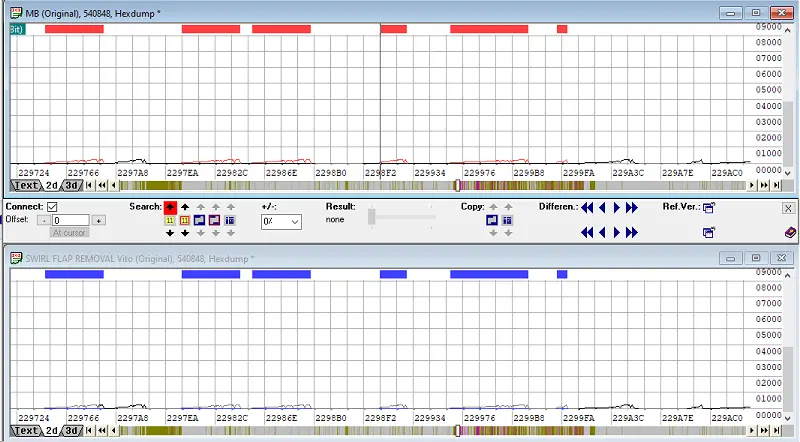Click fast-forward in MB window navigation
This screenshot has width=800, height=442.
764,185
